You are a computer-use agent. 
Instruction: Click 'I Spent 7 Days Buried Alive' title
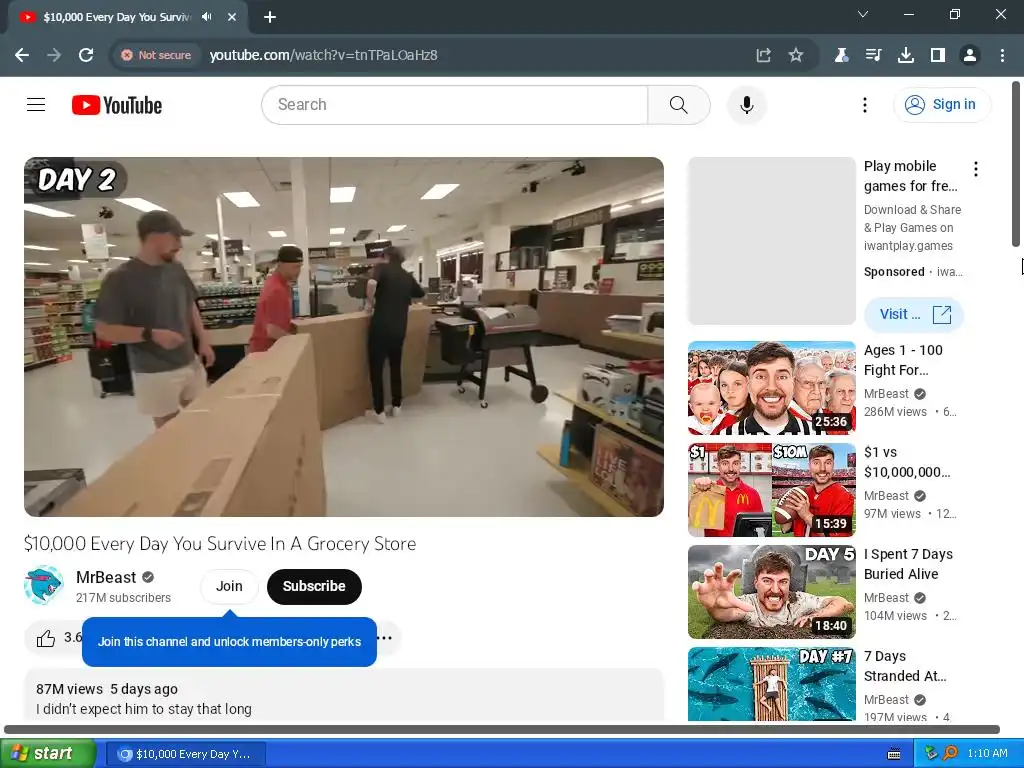point(908,564)
